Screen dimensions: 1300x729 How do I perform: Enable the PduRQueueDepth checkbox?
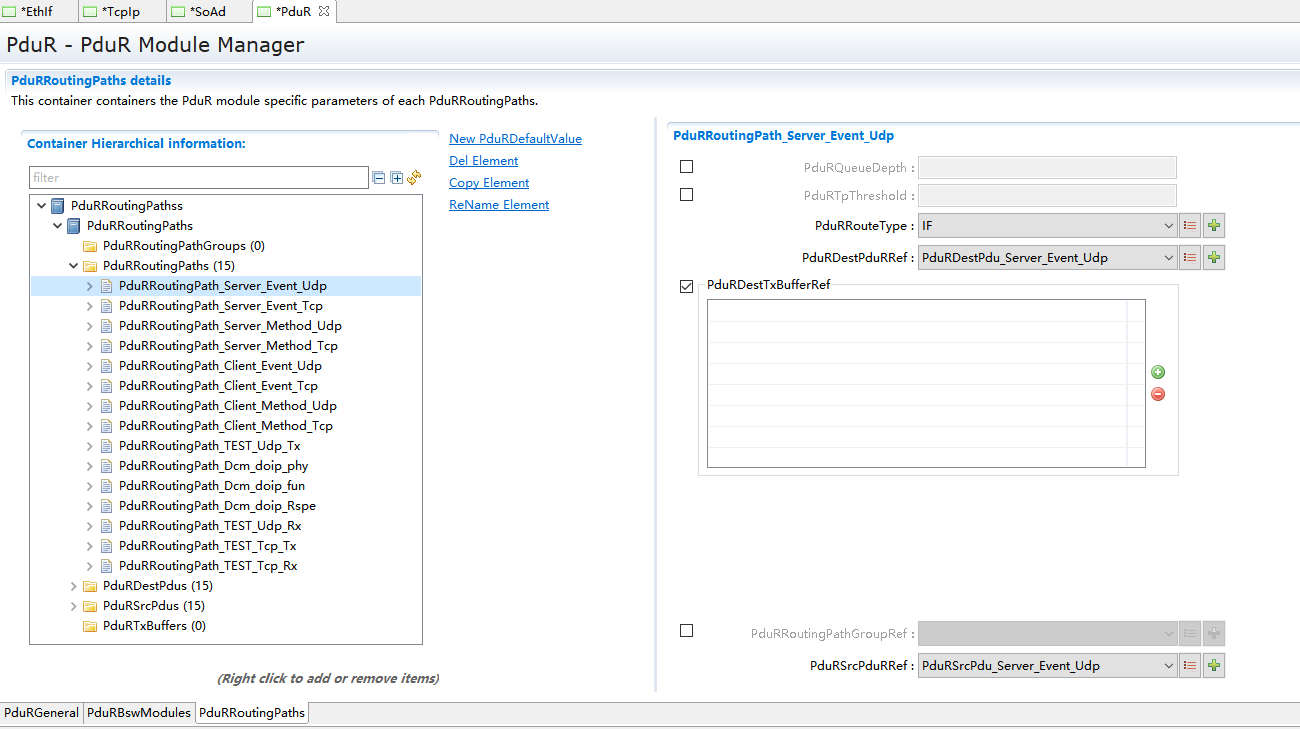[686, 167]
